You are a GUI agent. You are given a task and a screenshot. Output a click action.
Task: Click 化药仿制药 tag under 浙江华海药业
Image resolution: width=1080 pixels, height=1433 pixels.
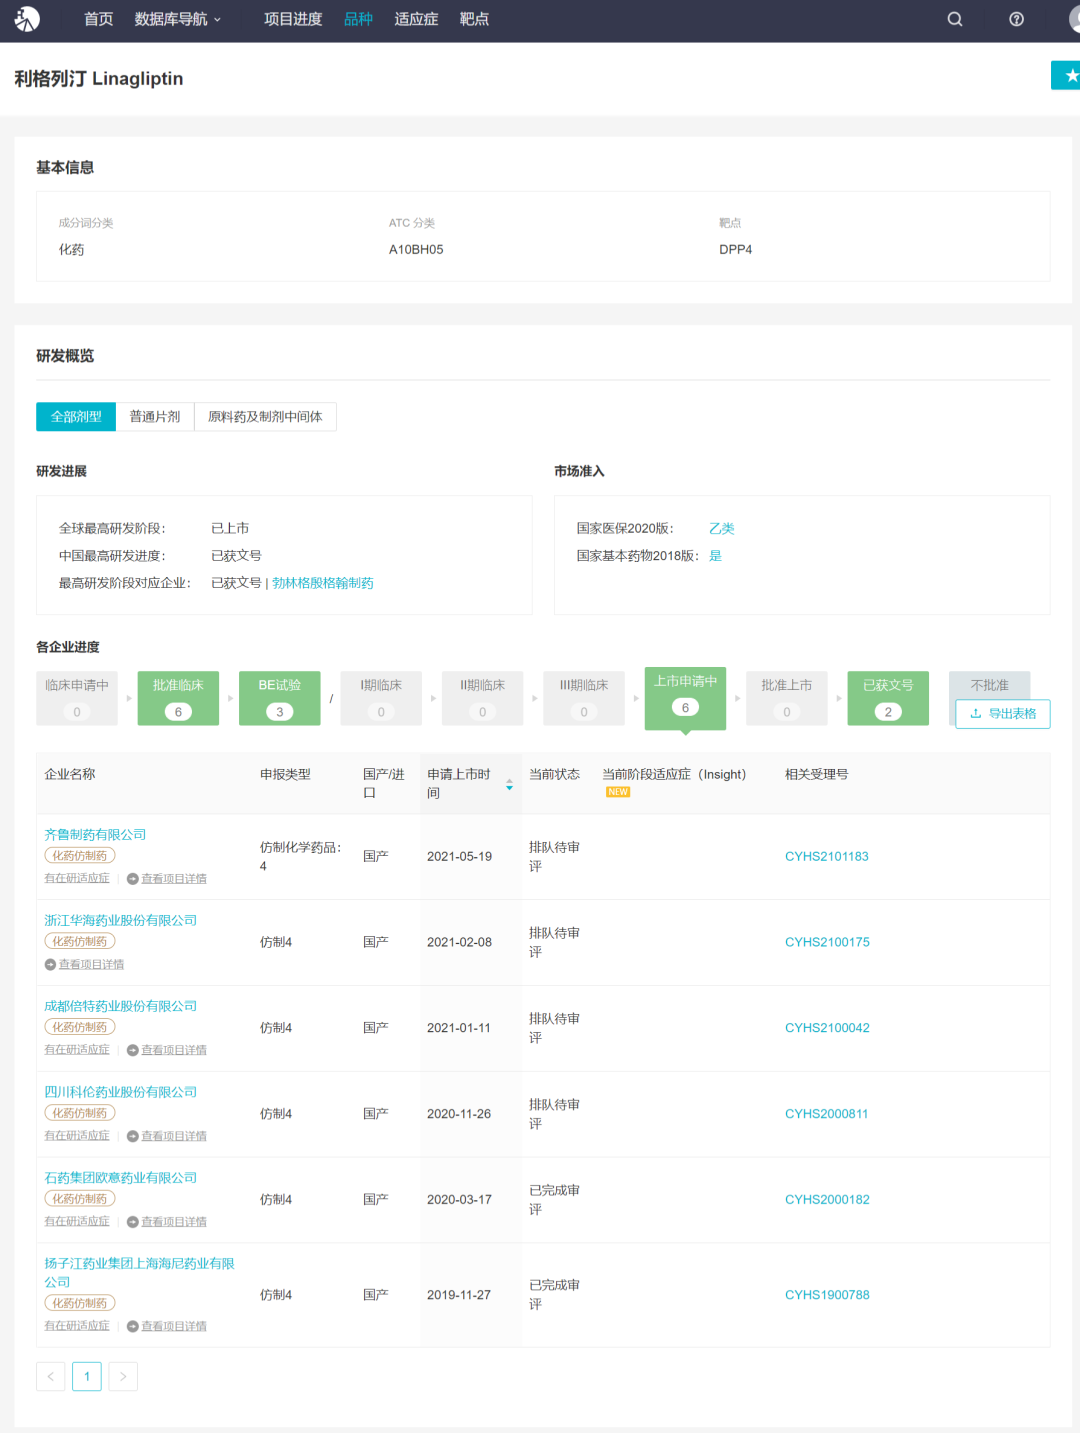click(80, 942)
